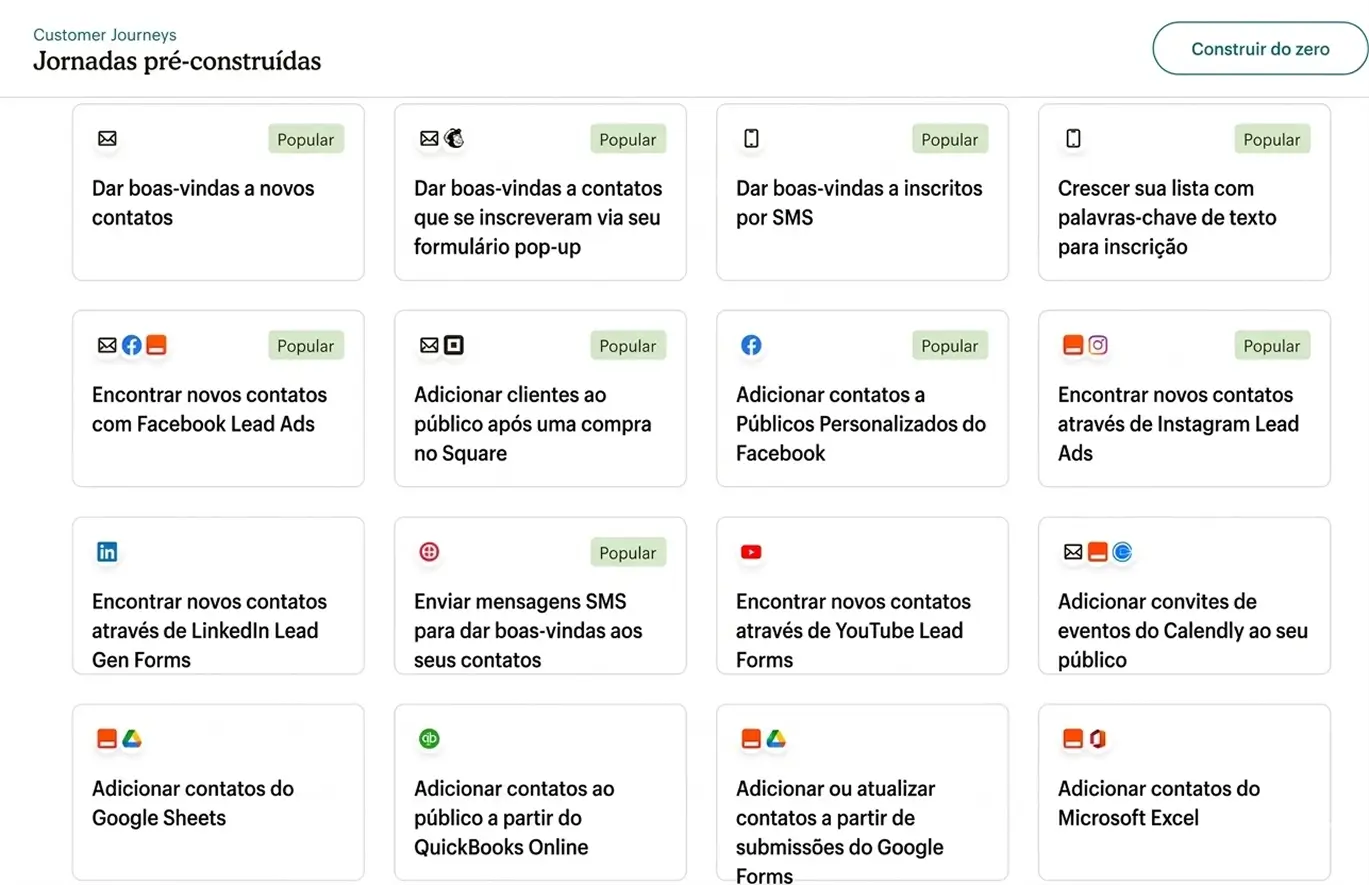Click the Facebook icon on Facebook Lead Ads card
The image size is (1369, 885).
(131, 345)
